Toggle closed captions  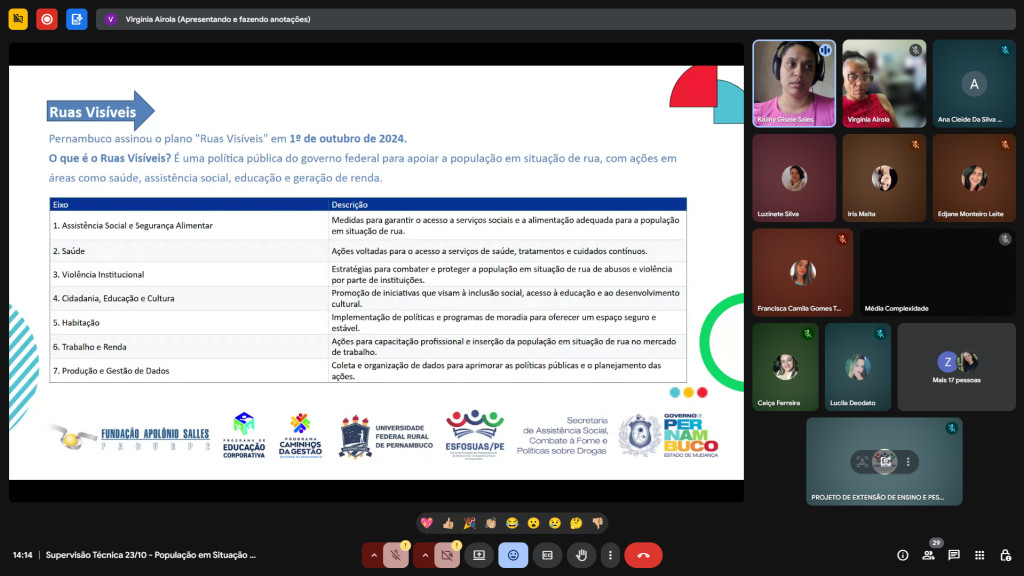(x=547, y=555)
